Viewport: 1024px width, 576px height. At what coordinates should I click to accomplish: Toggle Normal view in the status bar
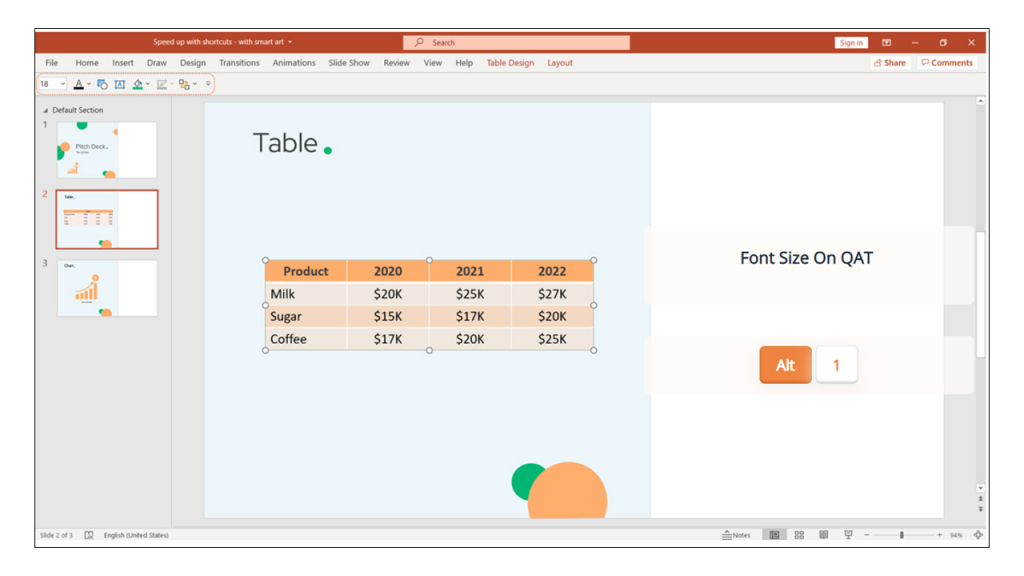(773, 534)
